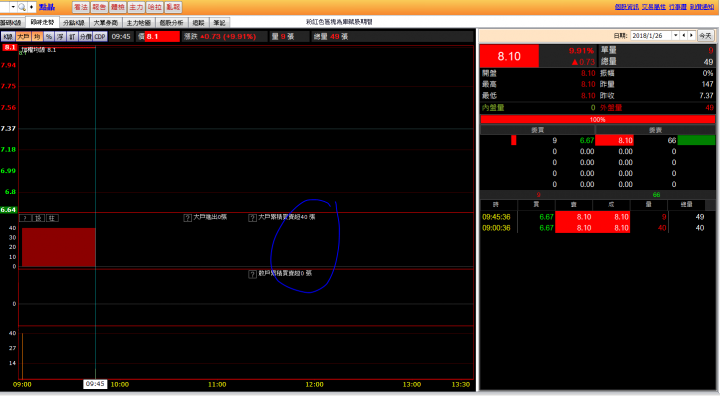Click the 設 settings button in volume panel
720x396 pixels.
click(39, 218)
